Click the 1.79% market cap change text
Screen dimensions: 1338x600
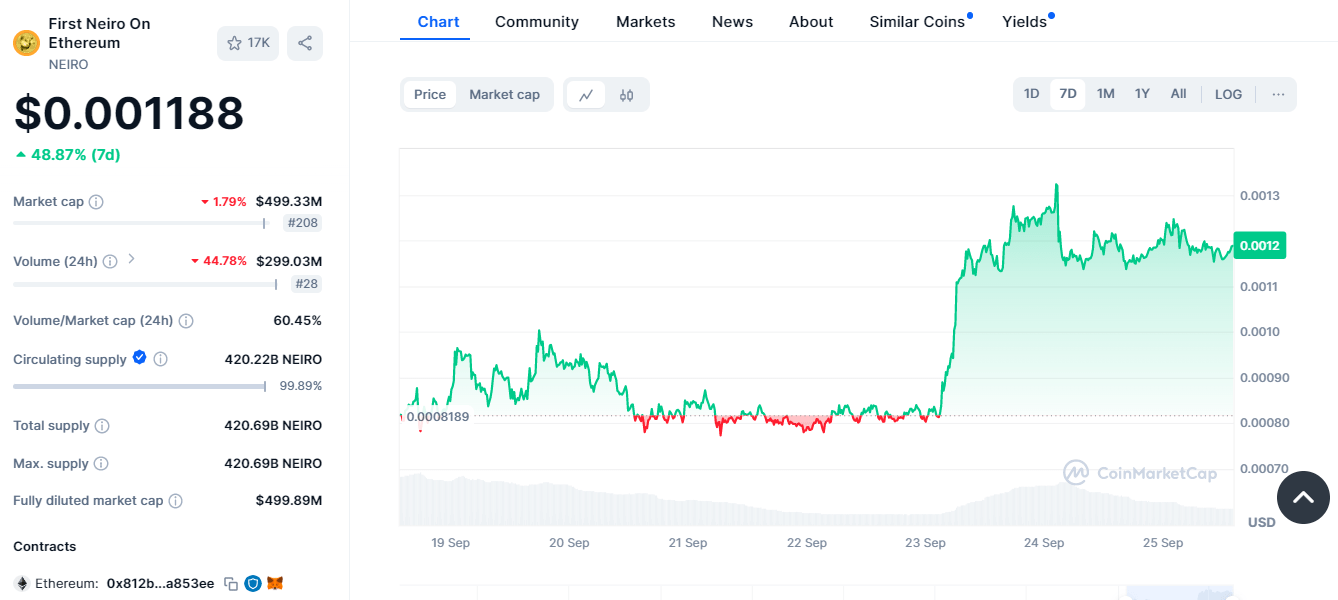(x=224, y=201)
